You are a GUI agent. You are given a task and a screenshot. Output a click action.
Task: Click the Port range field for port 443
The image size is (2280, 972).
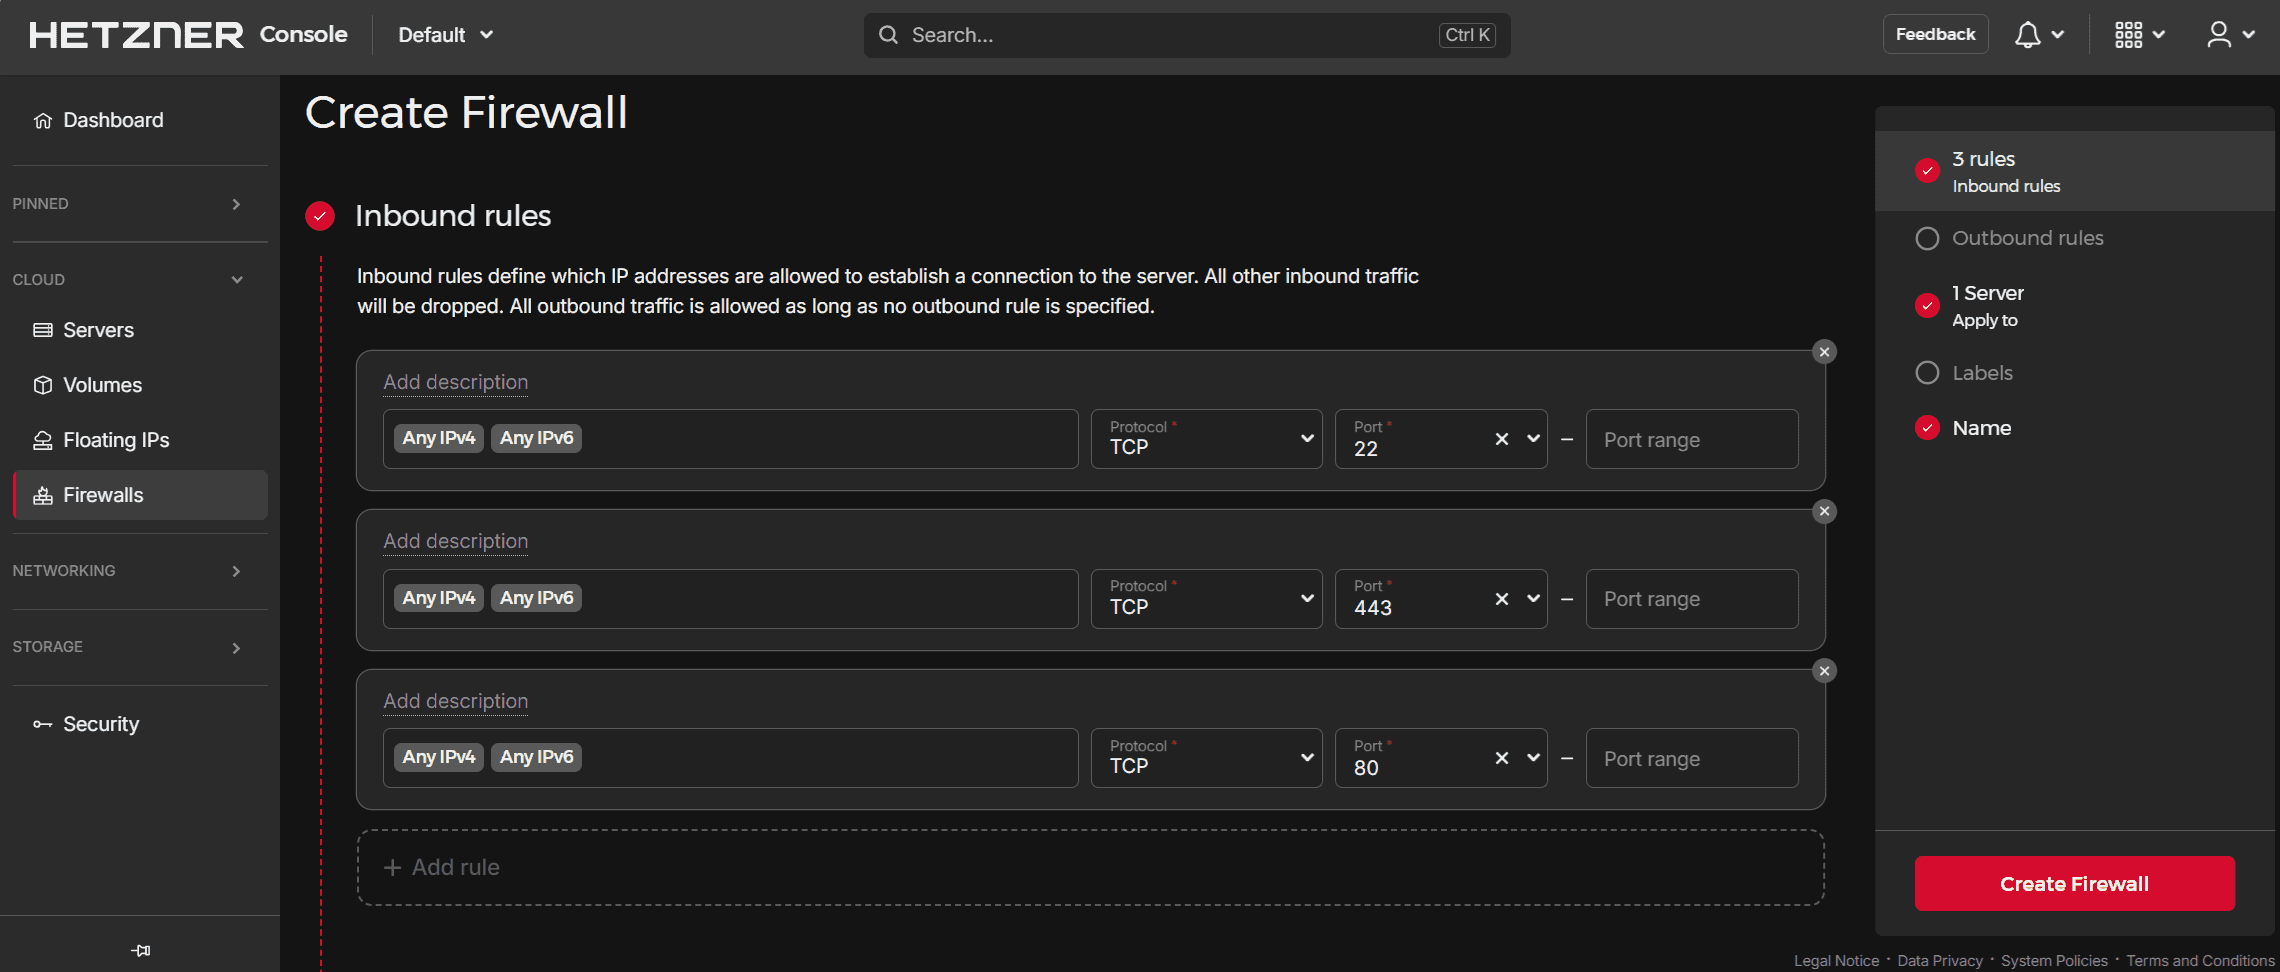pos(1691,599)
